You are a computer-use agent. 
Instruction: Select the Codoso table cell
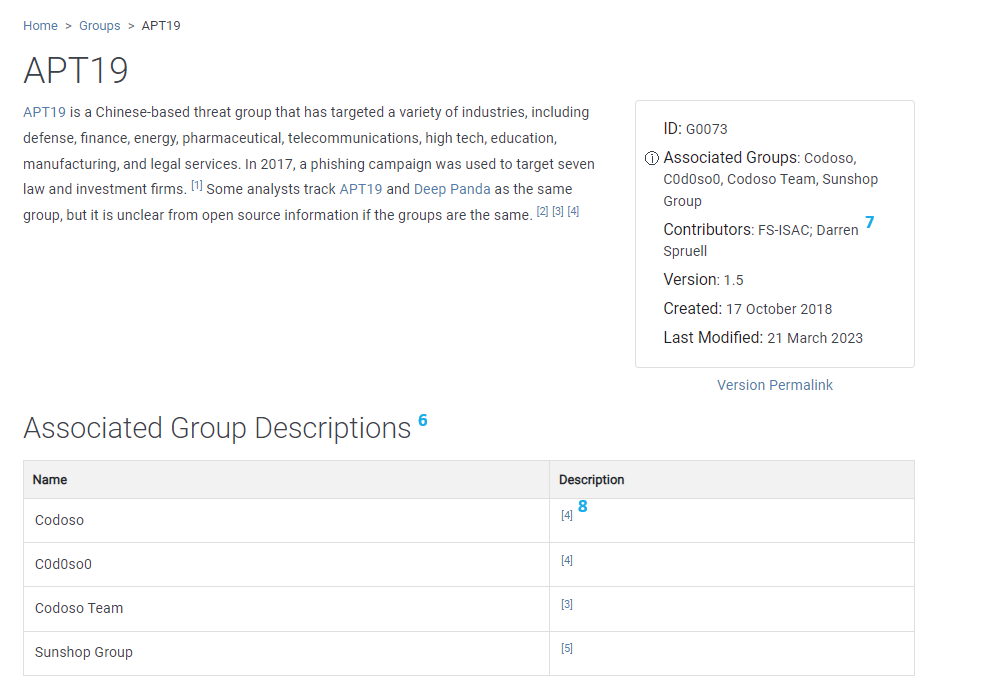pyautogui.click(x=286, y=521)
